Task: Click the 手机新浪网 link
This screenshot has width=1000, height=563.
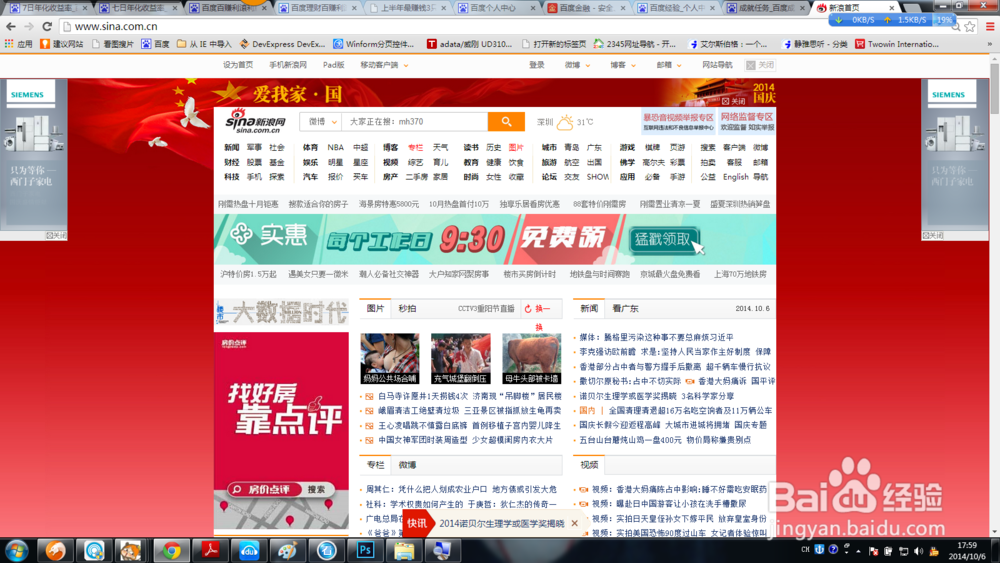Action: point(288,65)
